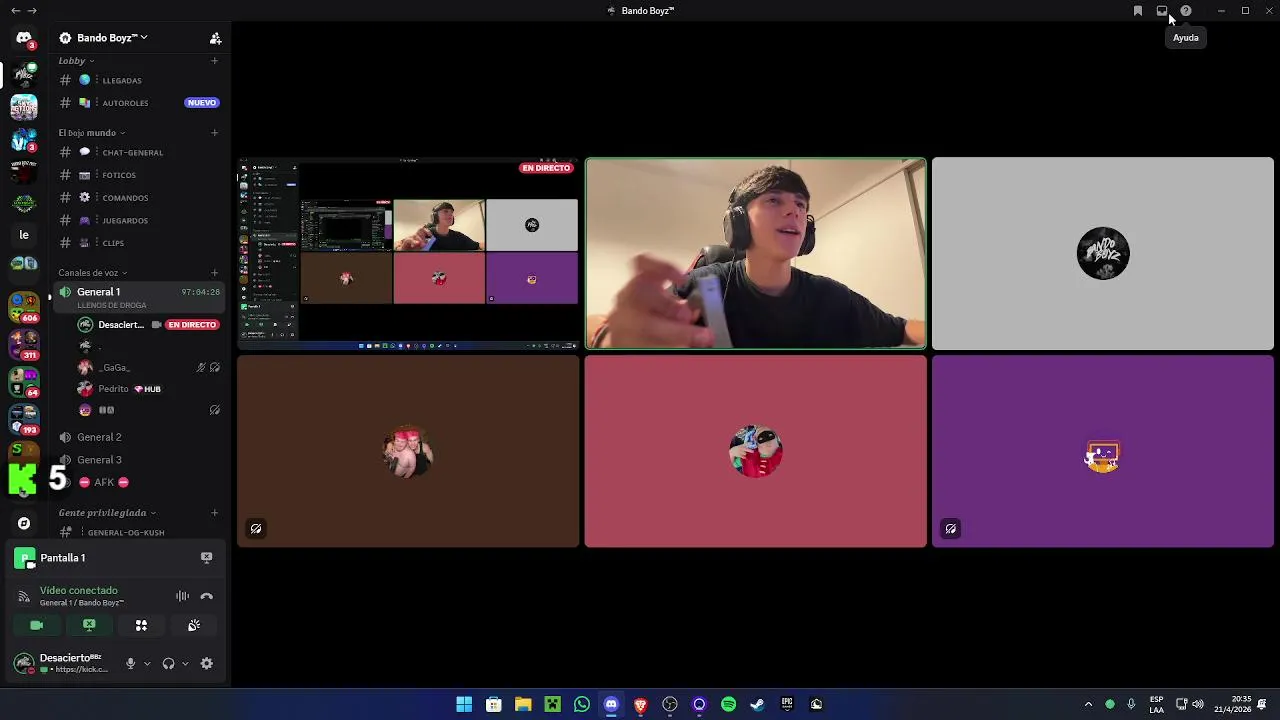The width and height of the screenshot is (1280, 720).
Task: Open Discord direct messages home icon
Action: click(24, 38)
